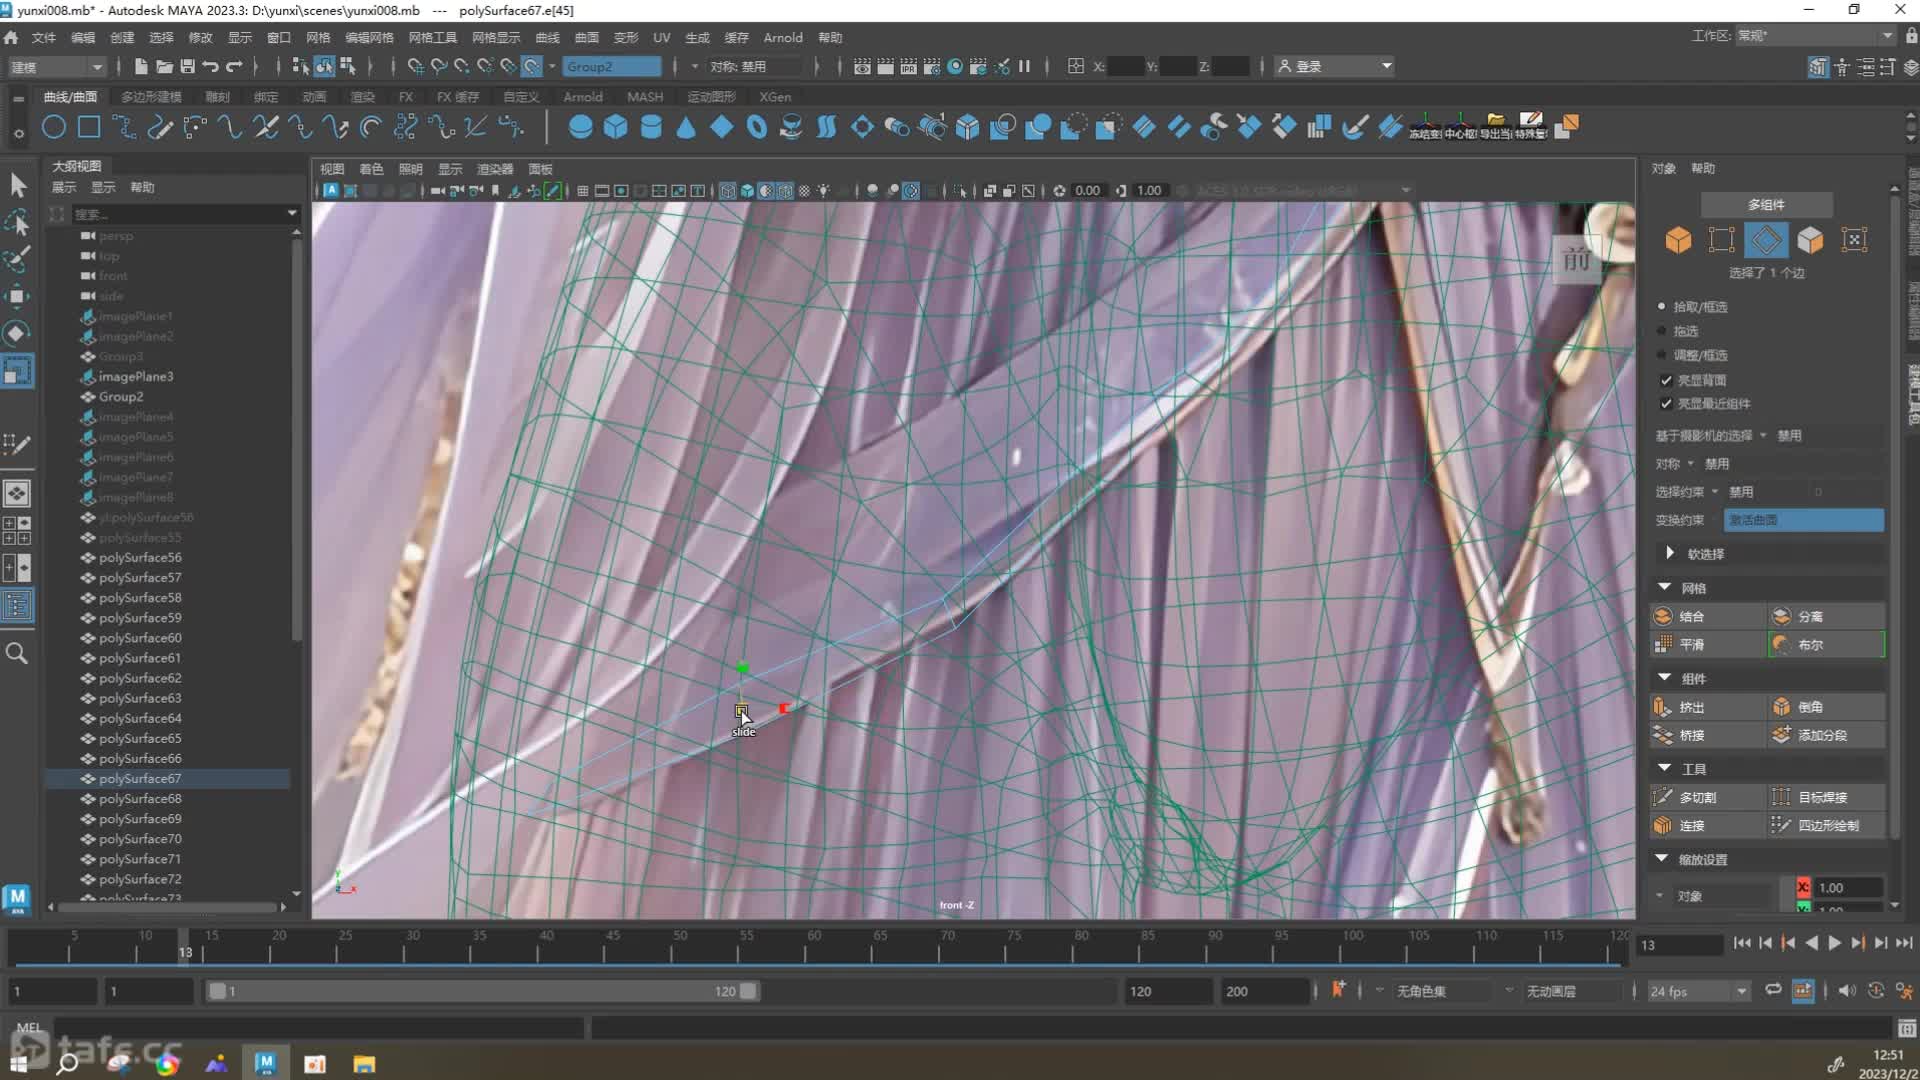Click the 桥接 bridge button

(x=1707, y=735)
